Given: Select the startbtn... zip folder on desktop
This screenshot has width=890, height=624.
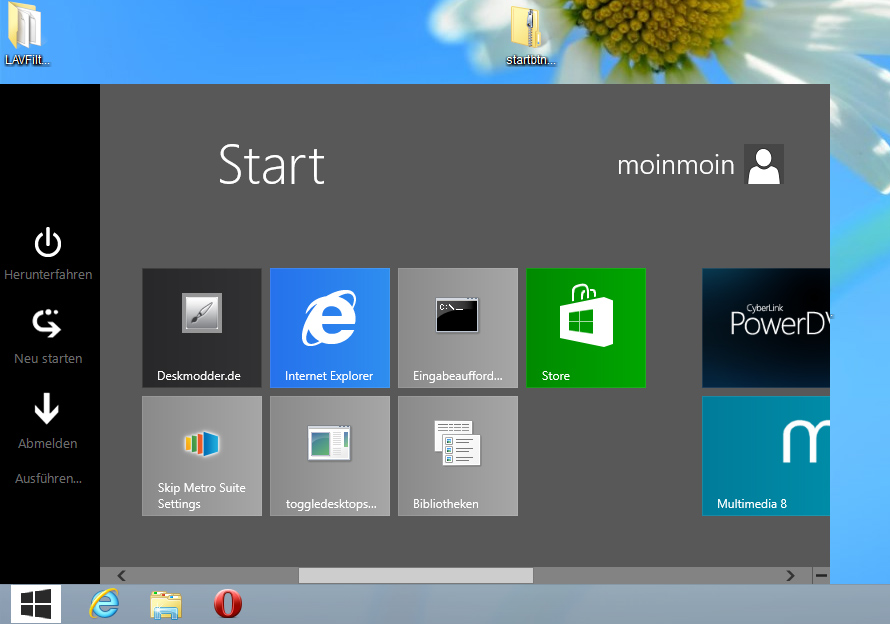Looking at the screenshot, I should [530, 35].
